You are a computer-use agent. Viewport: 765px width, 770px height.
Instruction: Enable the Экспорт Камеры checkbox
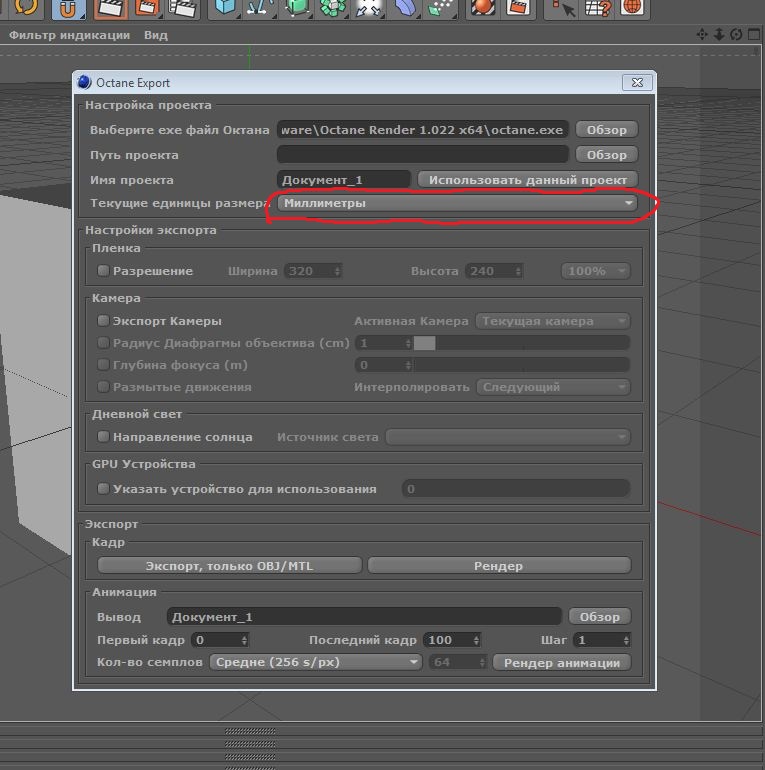point(103,321)
